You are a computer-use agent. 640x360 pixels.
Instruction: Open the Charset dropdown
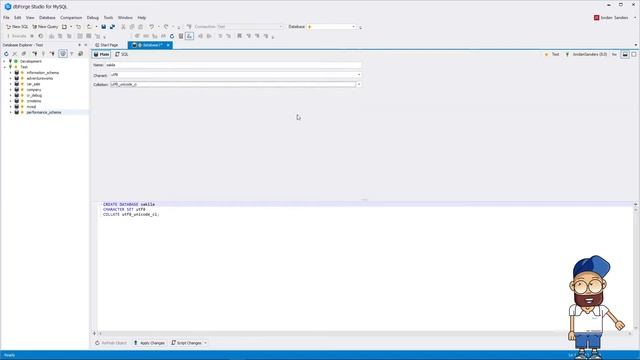coord(359,75)
